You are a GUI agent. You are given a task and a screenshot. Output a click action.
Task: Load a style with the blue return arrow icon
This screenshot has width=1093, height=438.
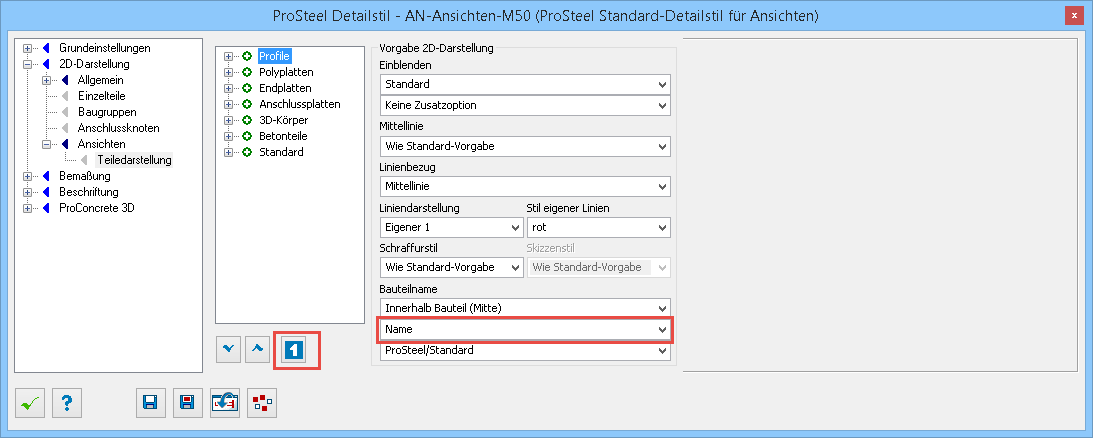pyautogui.click(x=225, y=402)
